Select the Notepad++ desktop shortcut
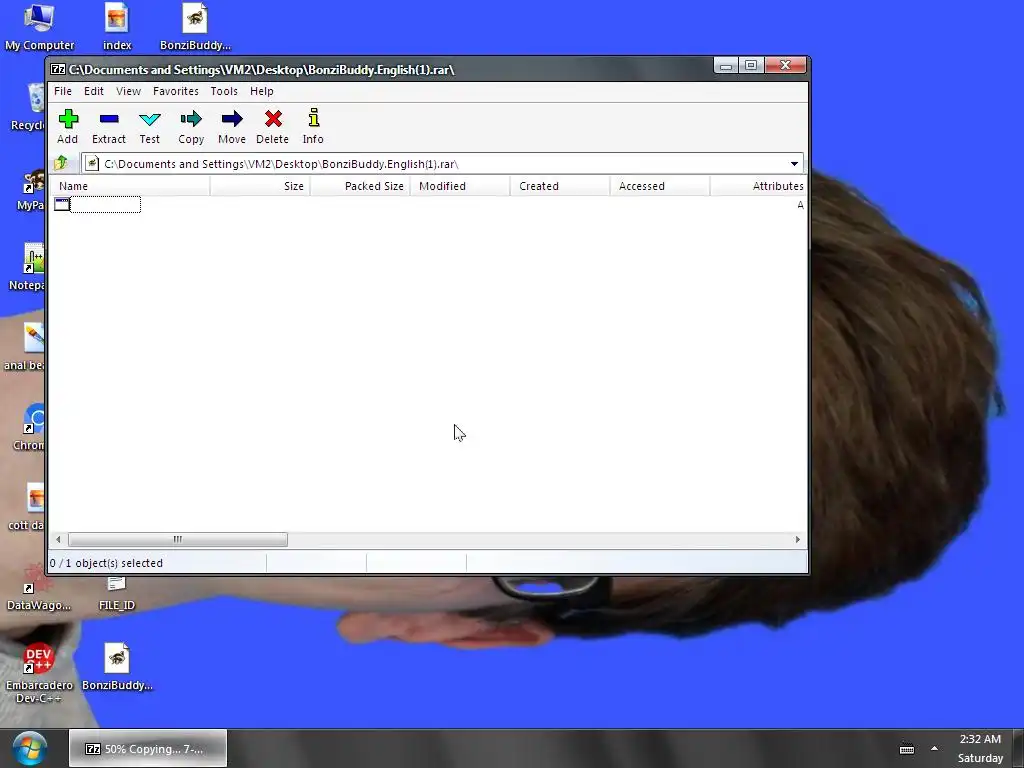Viewport: 1024px width, 768px height. [27, 268]
